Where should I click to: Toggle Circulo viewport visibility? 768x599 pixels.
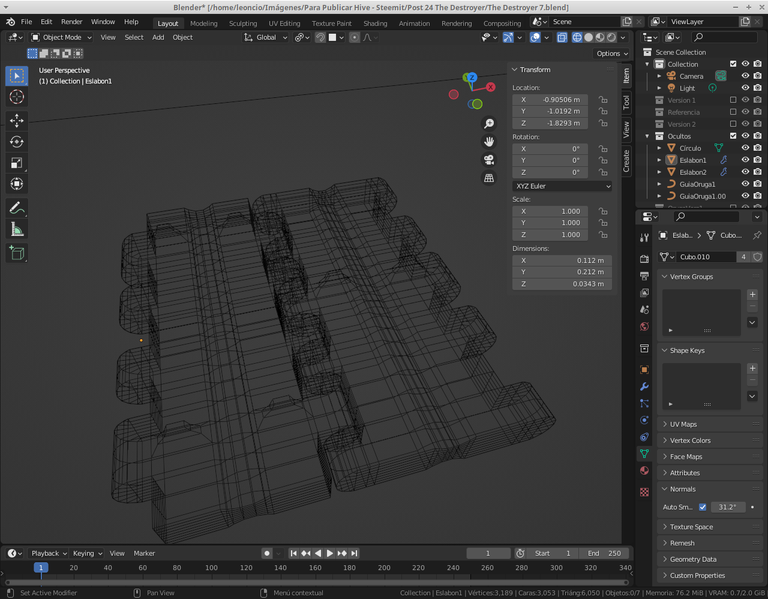coord(745,148)
